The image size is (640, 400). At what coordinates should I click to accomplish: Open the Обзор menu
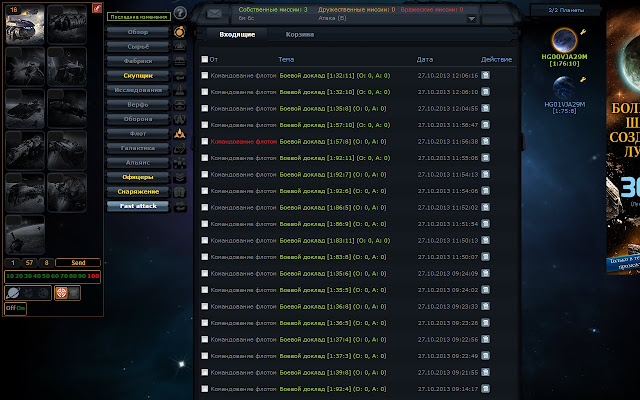138,32
